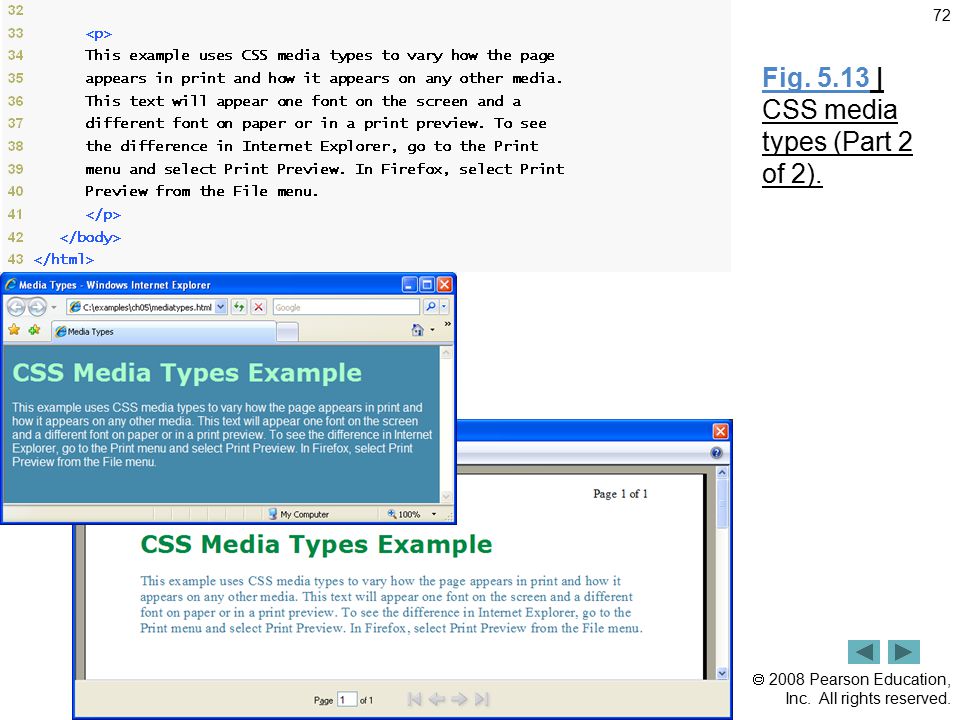
Task: Click the closing </p> tag on line 41
Action: coord(103,215)
